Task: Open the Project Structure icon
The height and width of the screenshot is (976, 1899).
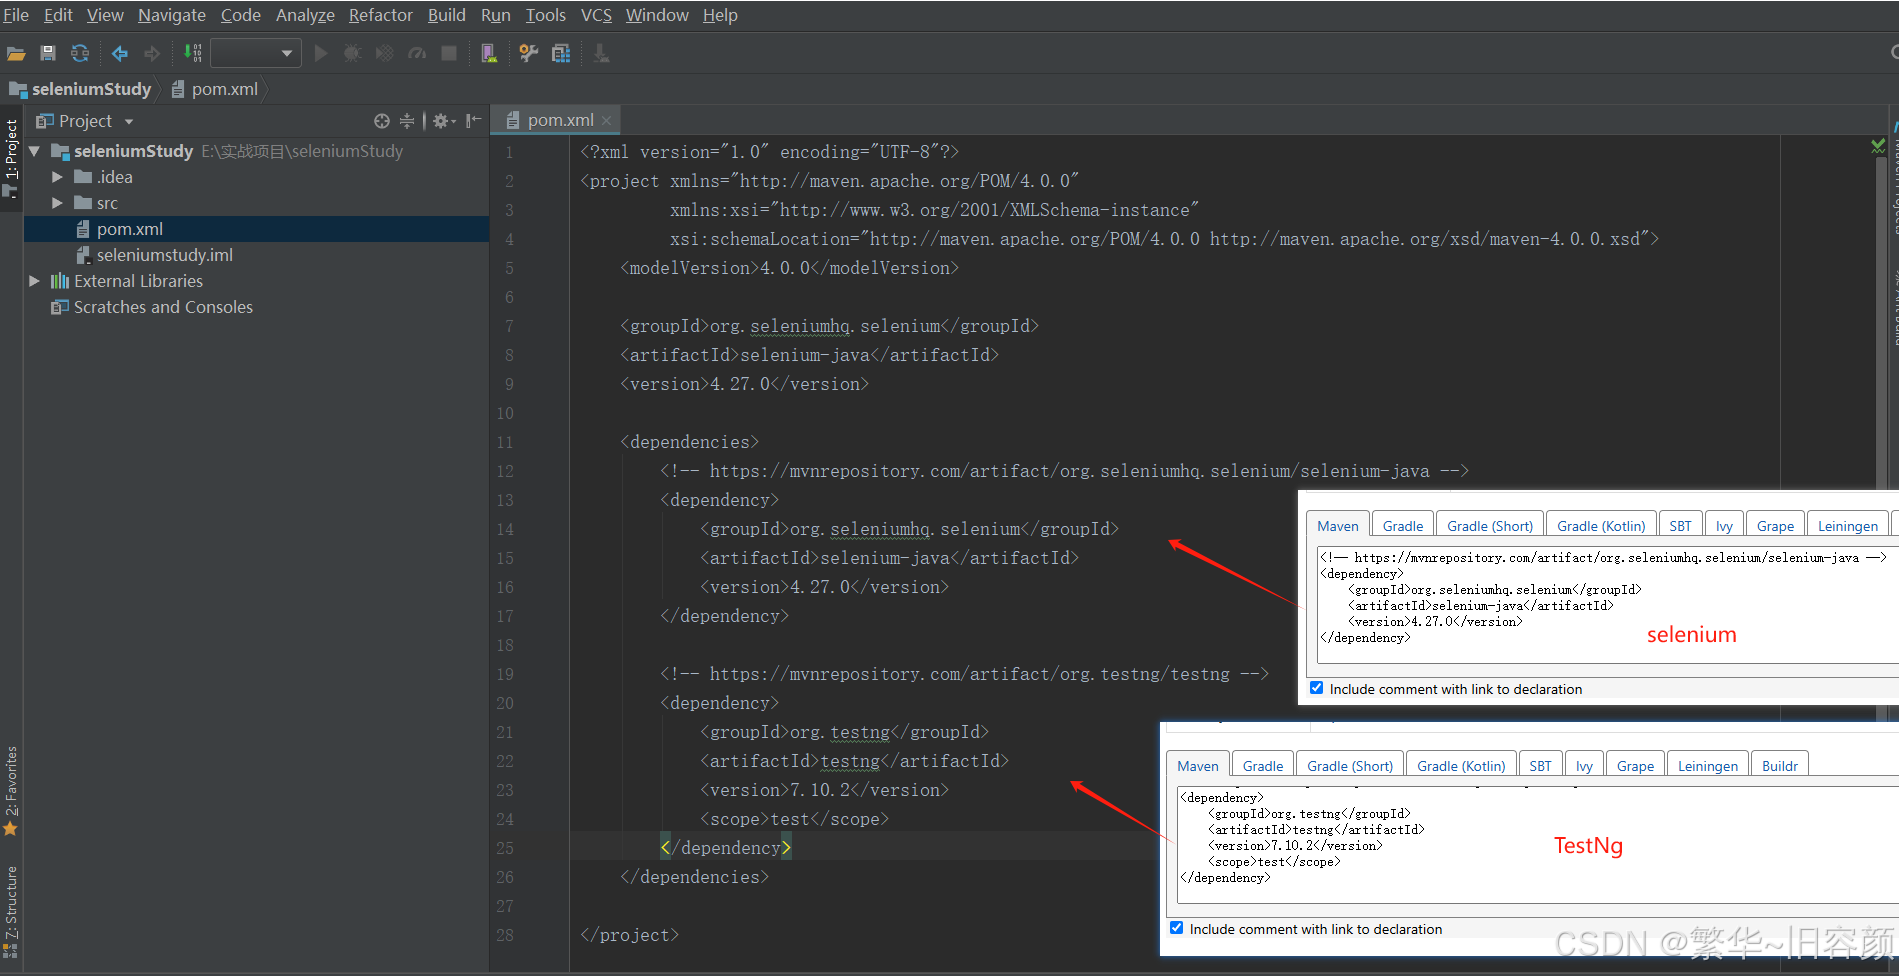Action: point(561,53)
